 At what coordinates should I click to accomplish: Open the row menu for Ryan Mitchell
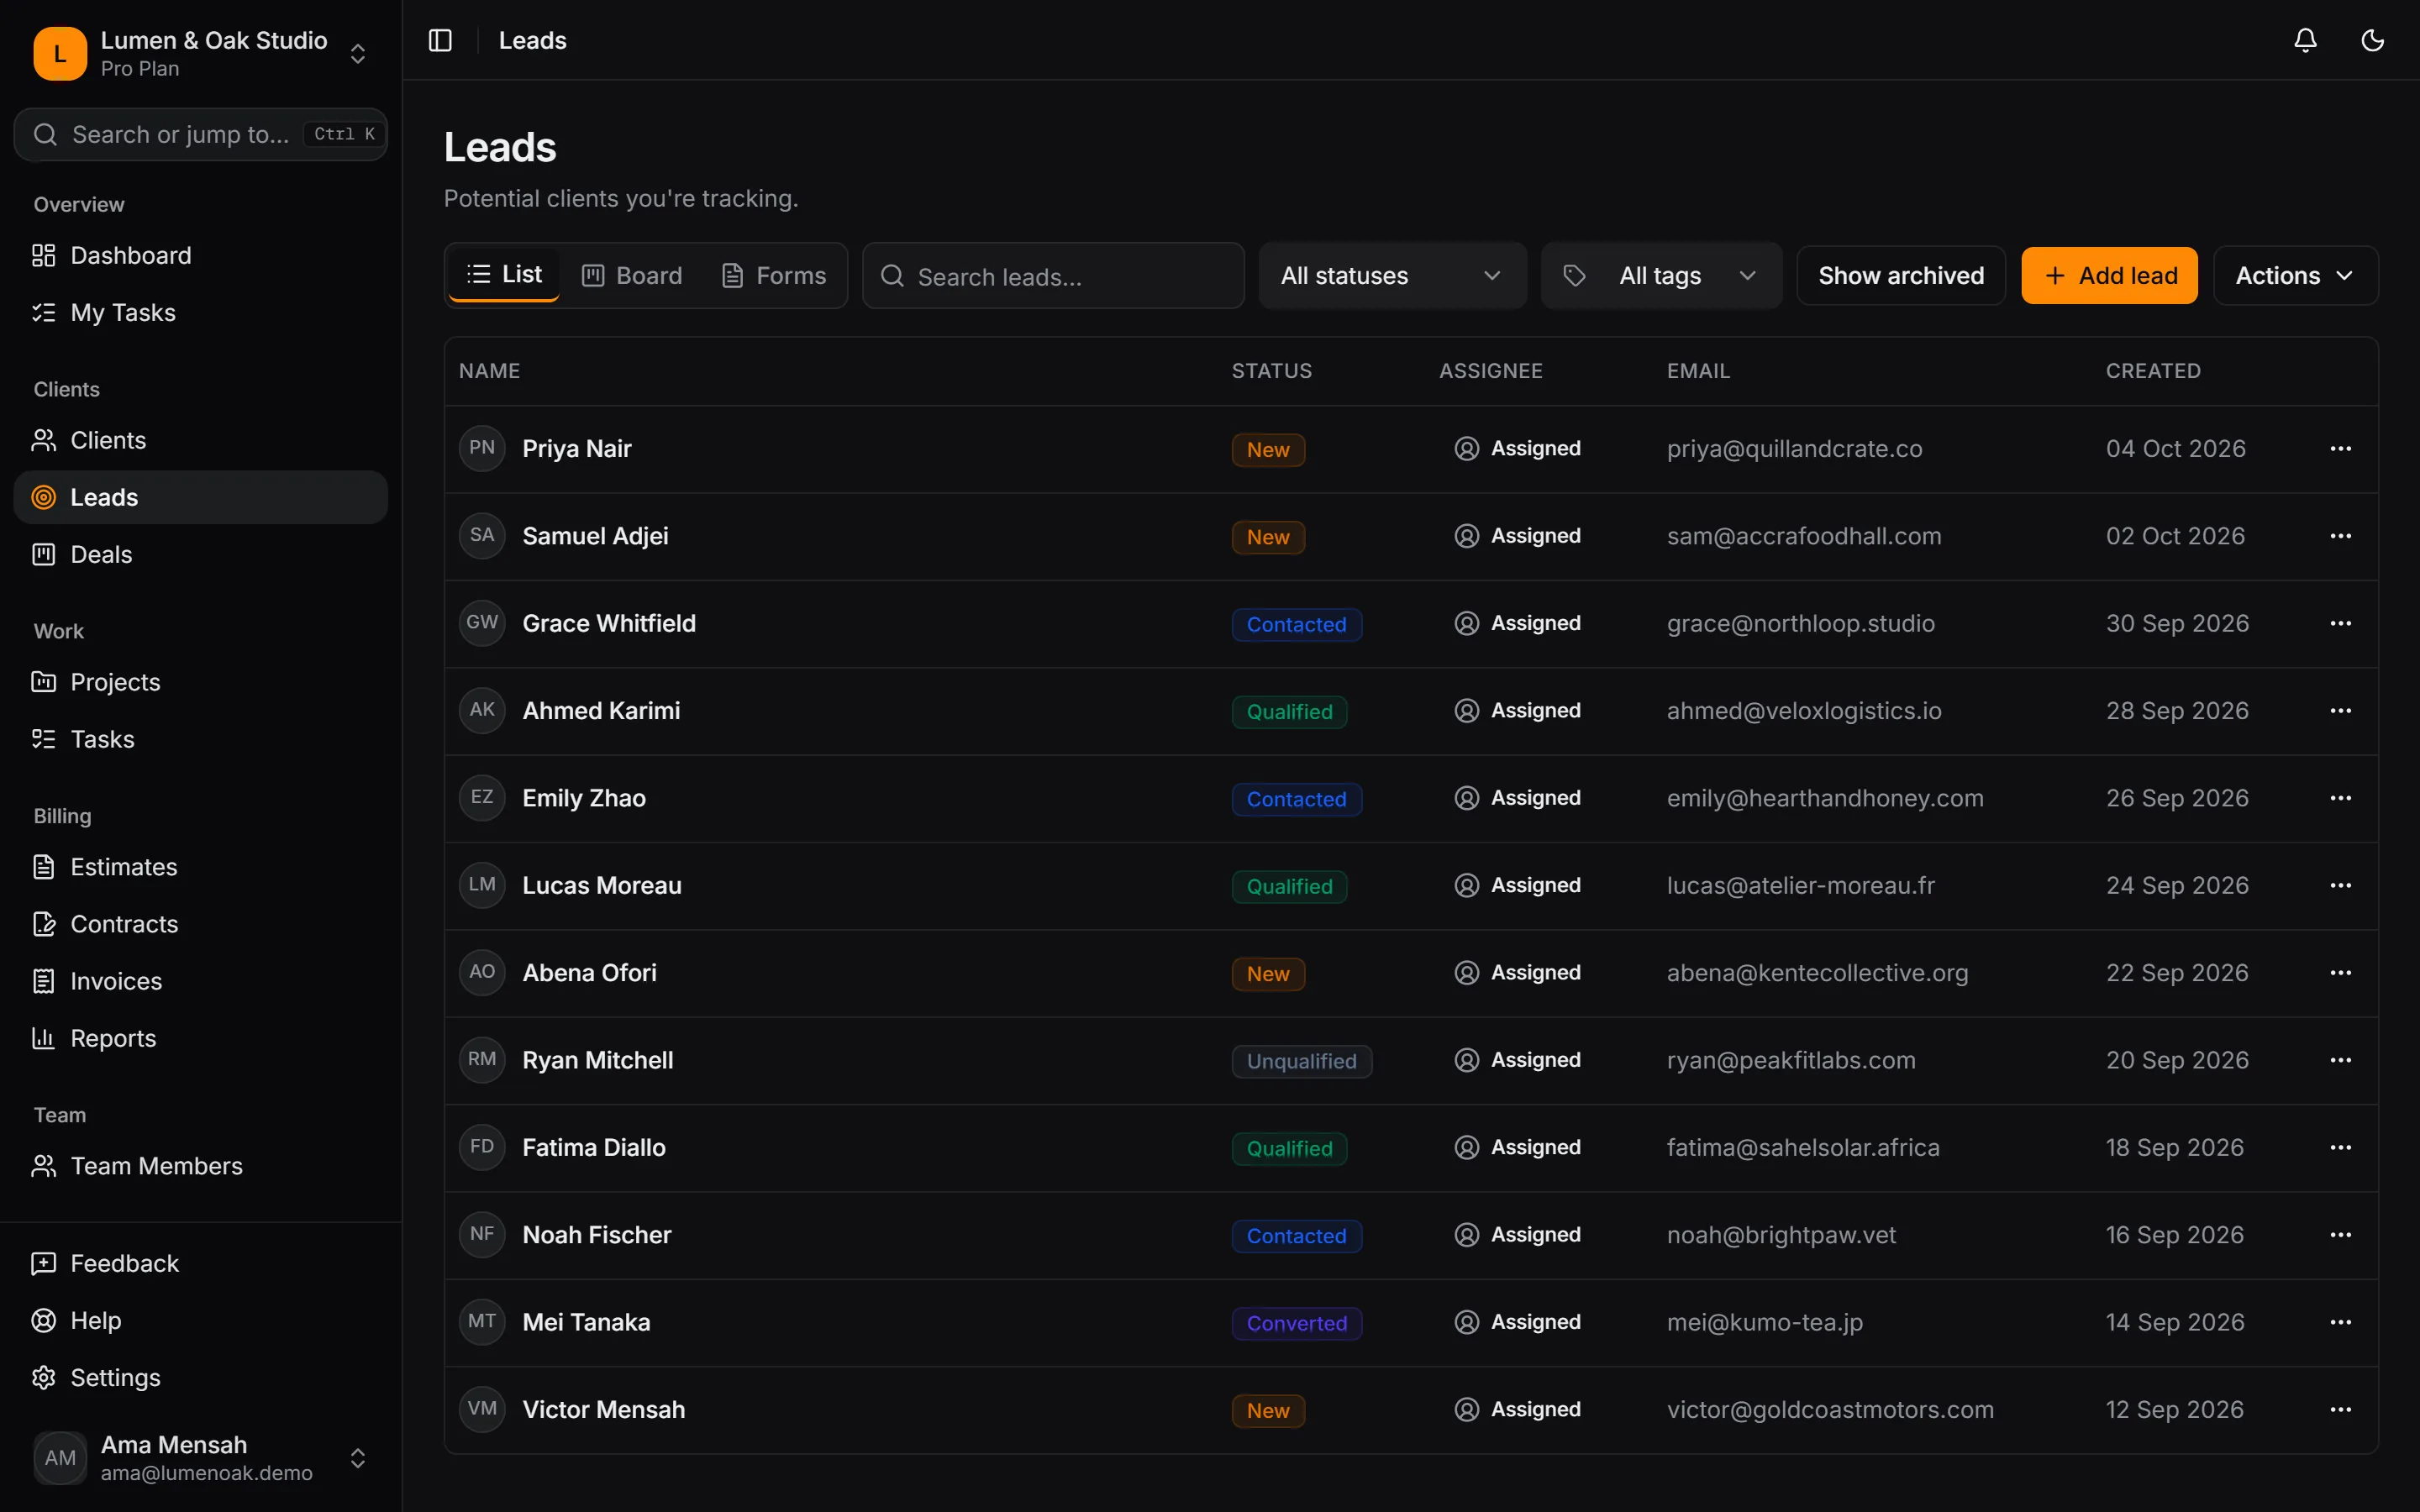pos(2340,1060)
